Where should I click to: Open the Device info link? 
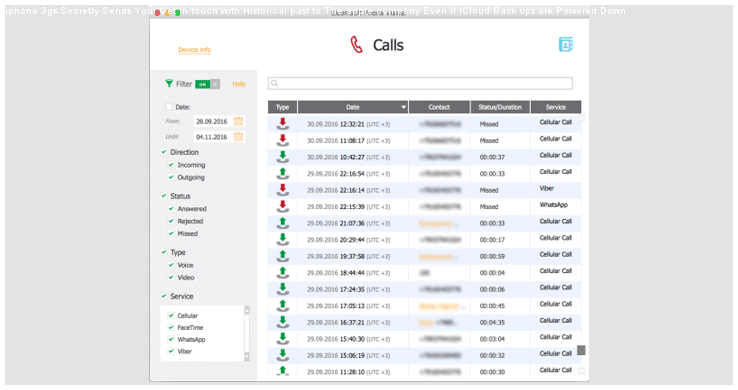pos(194,50)
